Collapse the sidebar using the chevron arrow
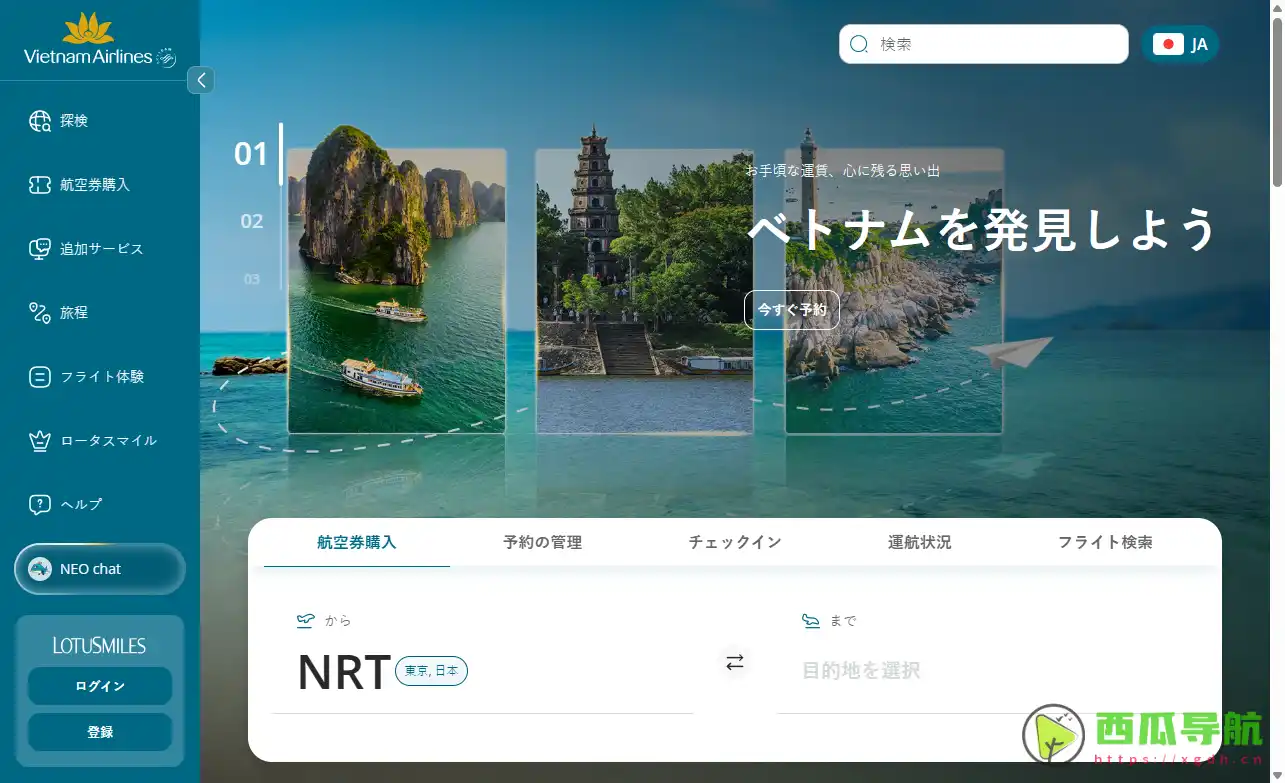The image size is (1285, 783). (x=200, y=80)
